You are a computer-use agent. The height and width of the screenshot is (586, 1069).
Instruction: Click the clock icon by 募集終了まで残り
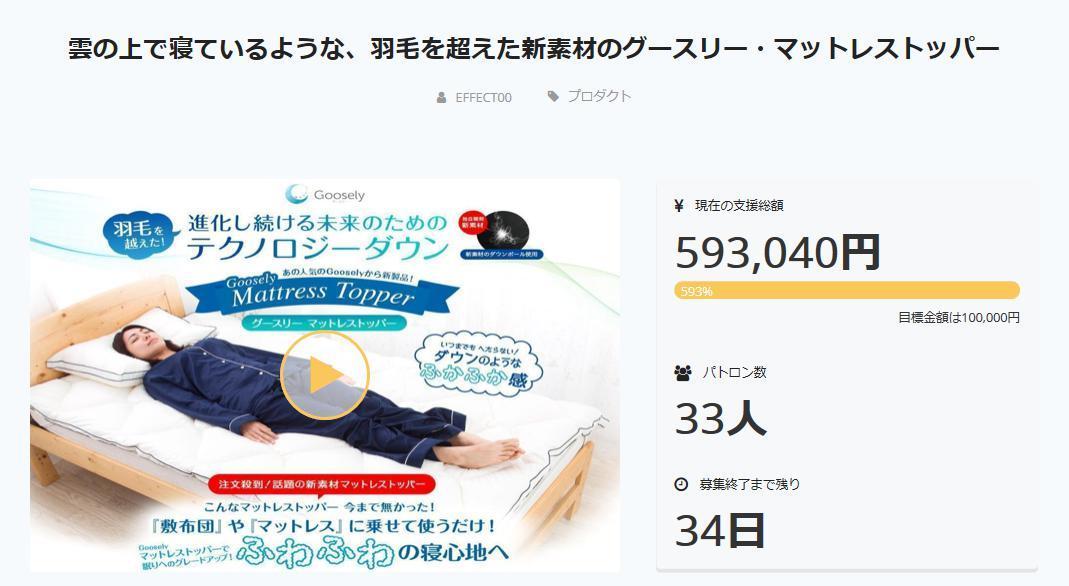pyautogui.click(x=681, y=484)
